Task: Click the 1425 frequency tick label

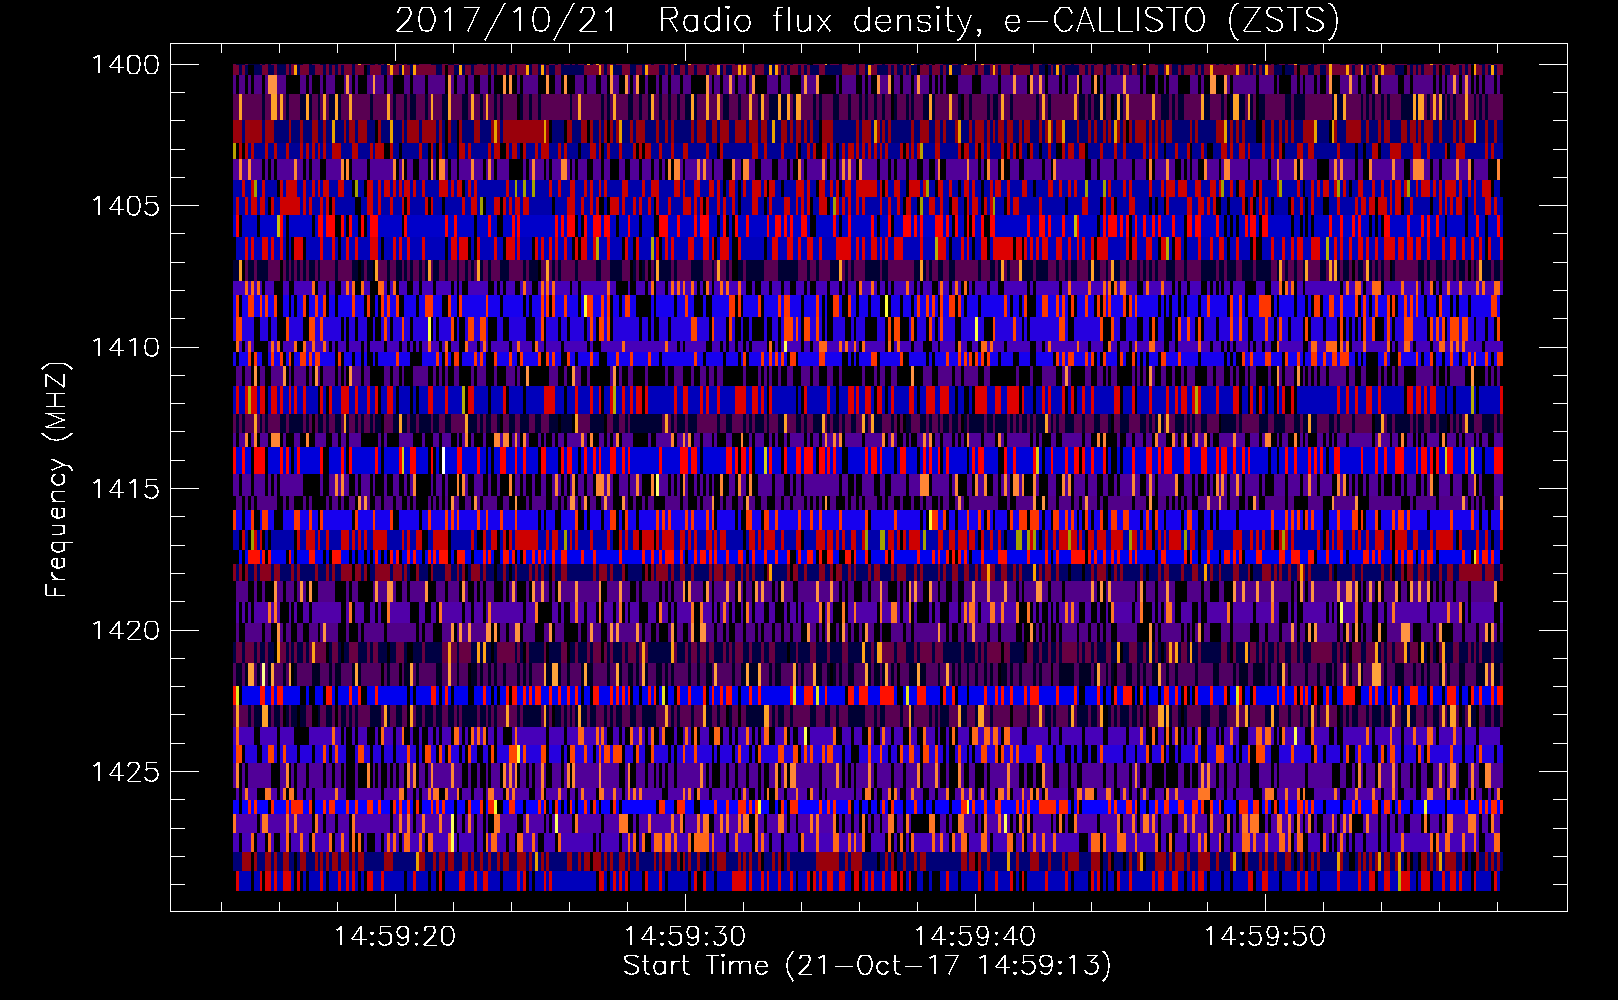Action: point(125,772)
